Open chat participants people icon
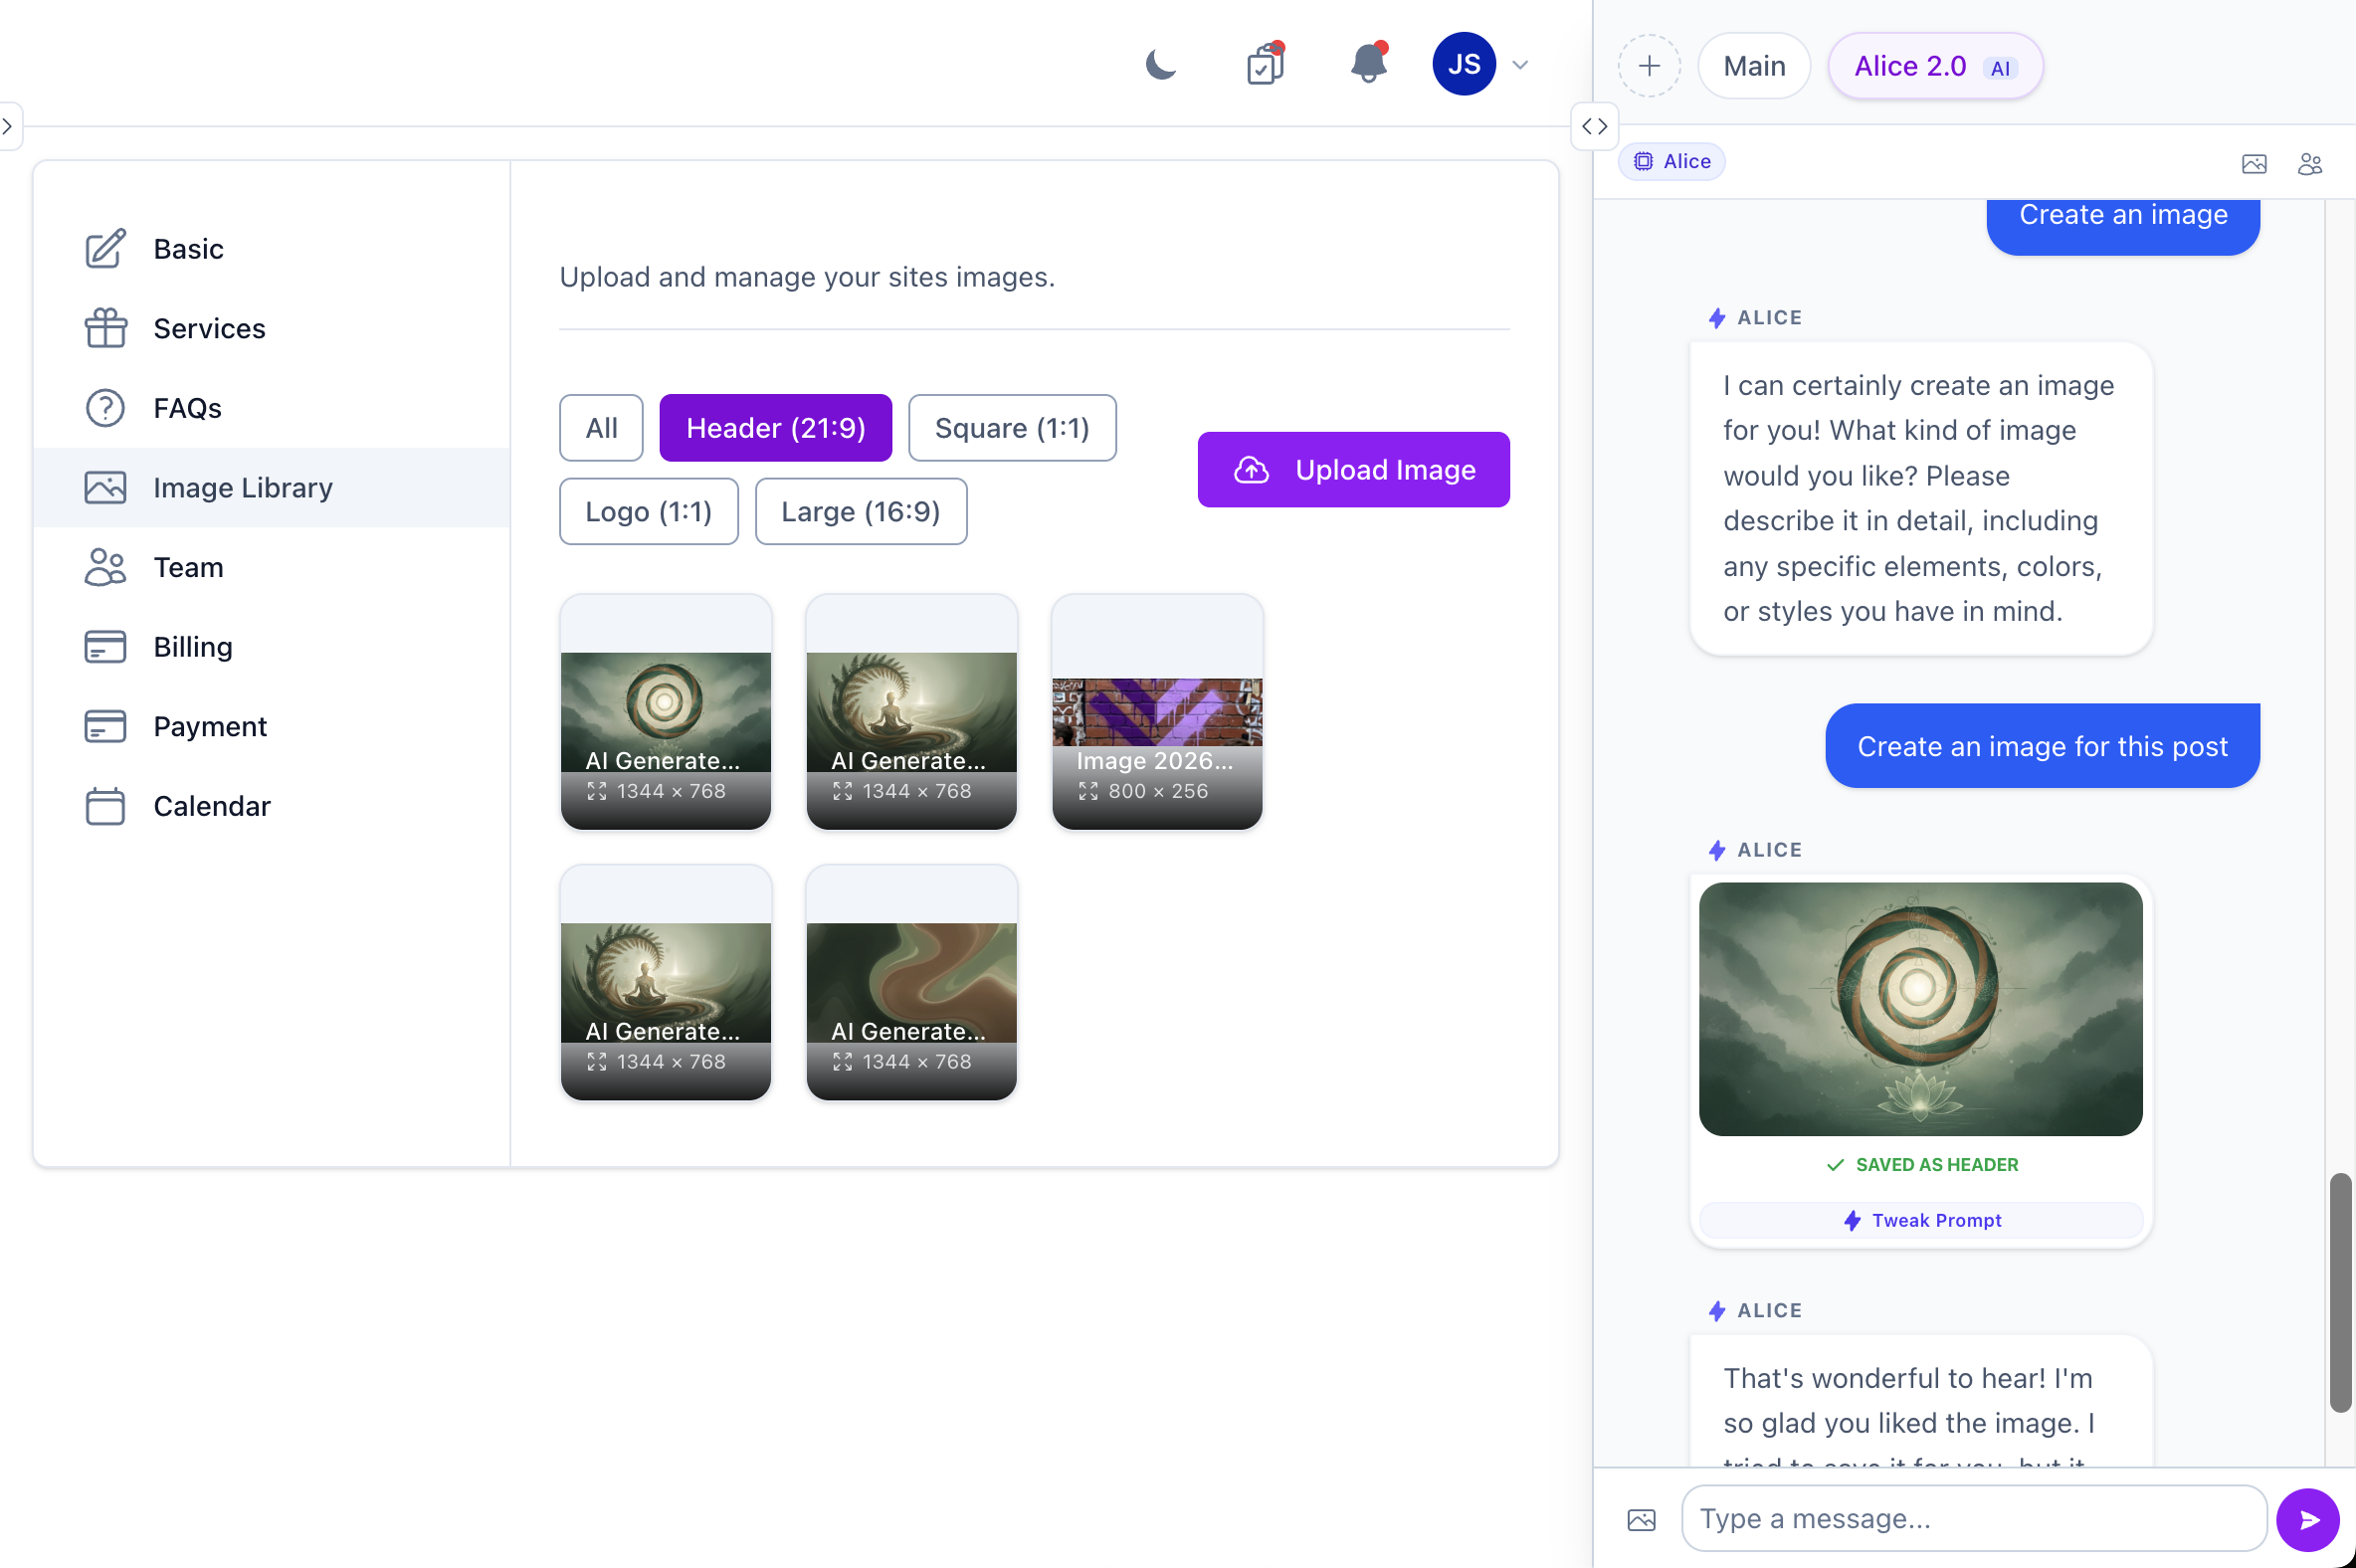 click(2309, 163)
